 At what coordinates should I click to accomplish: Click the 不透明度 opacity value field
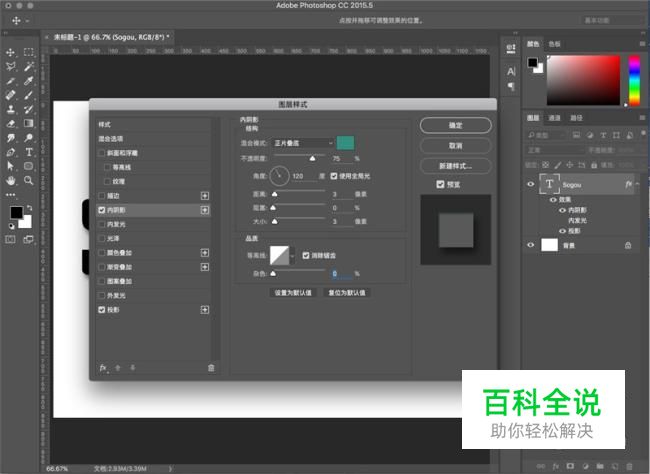[x=341, y=158]
